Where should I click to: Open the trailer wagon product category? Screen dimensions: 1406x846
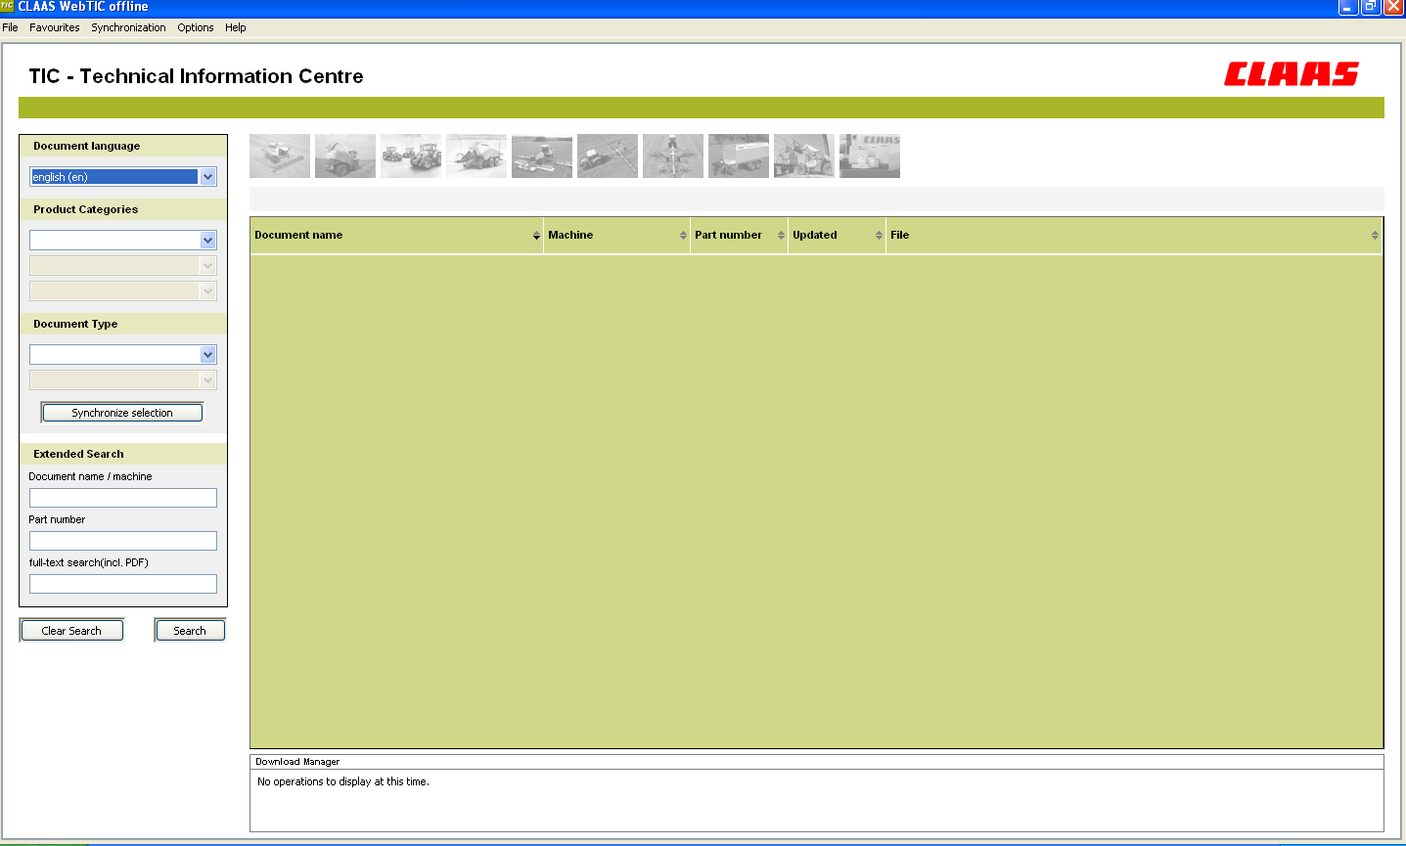coord(739,155)
